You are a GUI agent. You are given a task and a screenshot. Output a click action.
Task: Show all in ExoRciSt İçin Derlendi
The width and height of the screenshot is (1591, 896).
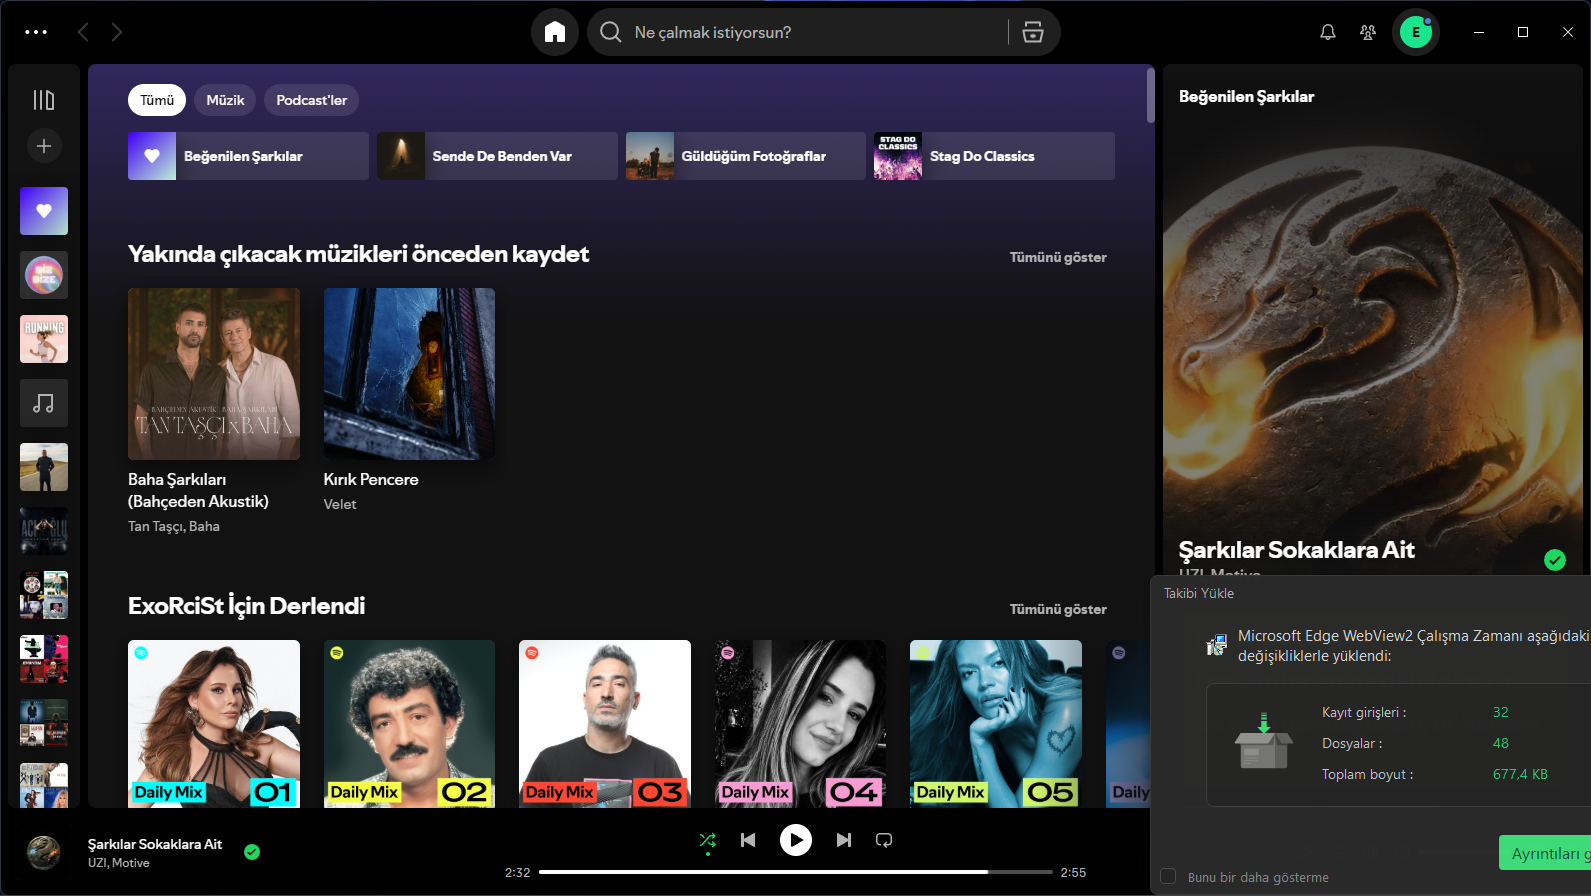click(1058, 609)
